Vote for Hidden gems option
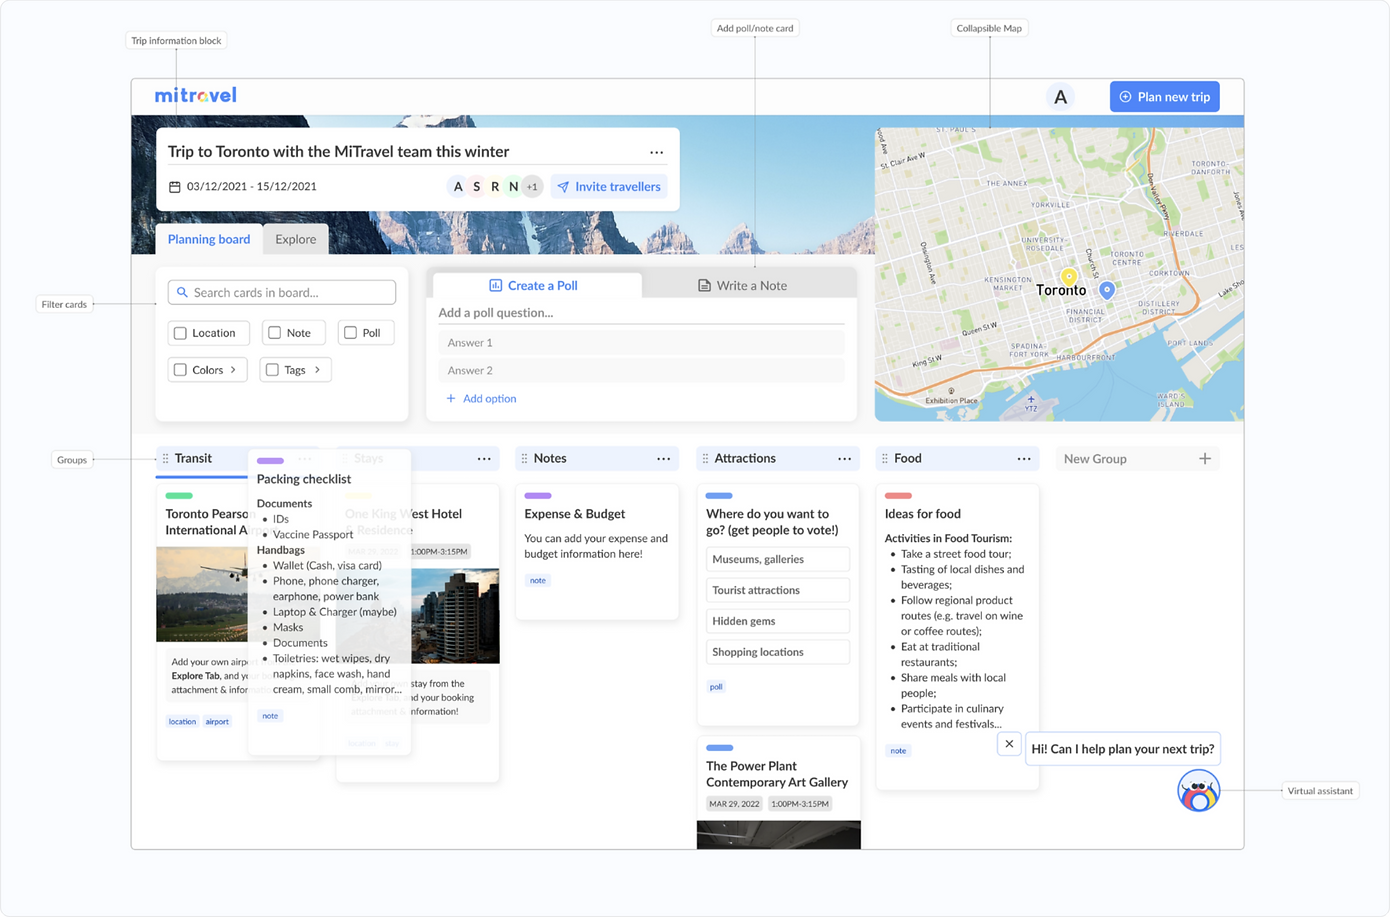Viewport: 1390px width, 917px height. [x=778, y=622]
